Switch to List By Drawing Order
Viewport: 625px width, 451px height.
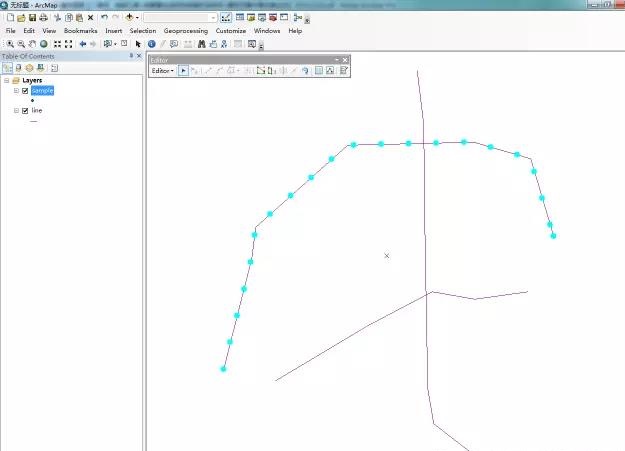(7, 68)
